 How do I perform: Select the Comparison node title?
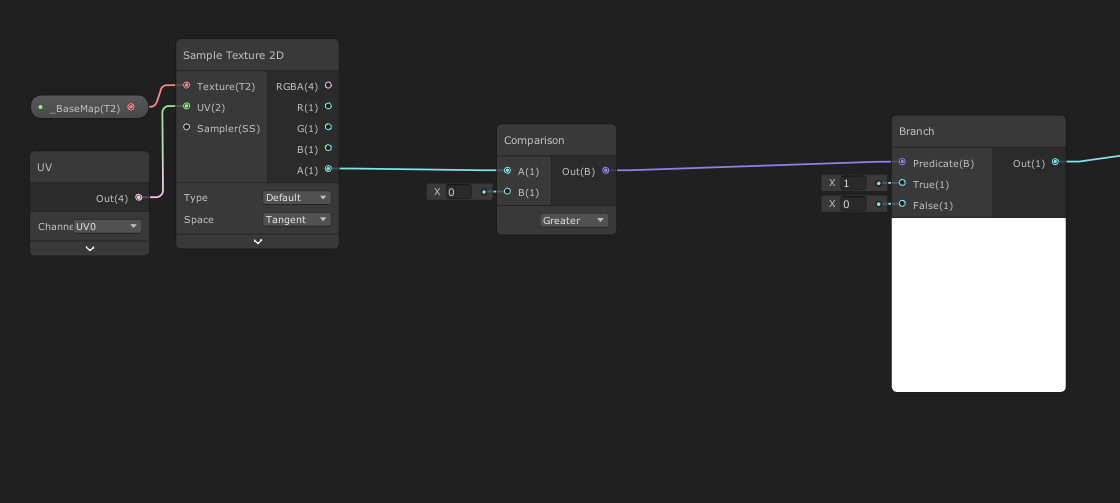tap(534, 140)
